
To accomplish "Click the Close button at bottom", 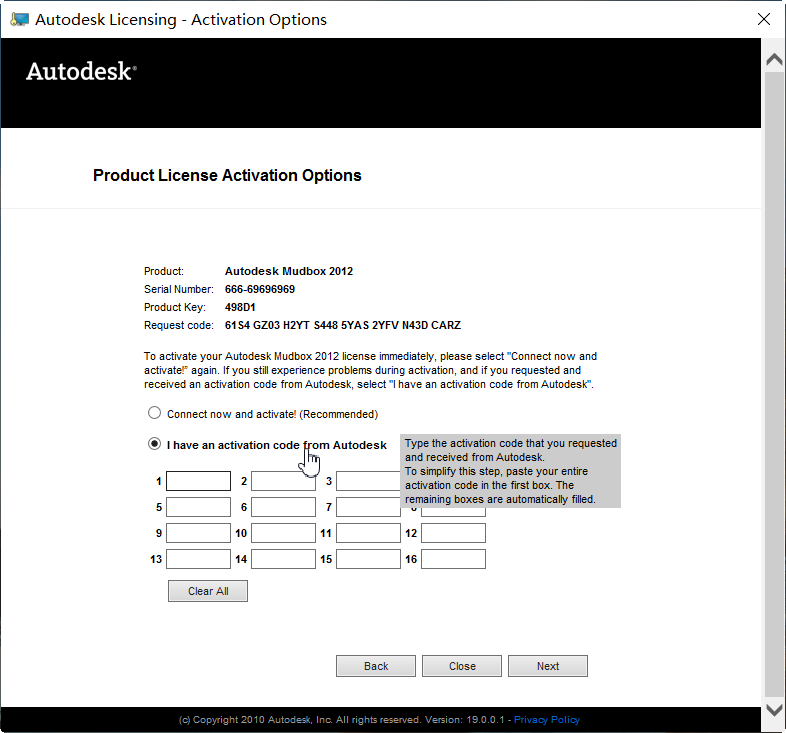I will tap(462, 666).
